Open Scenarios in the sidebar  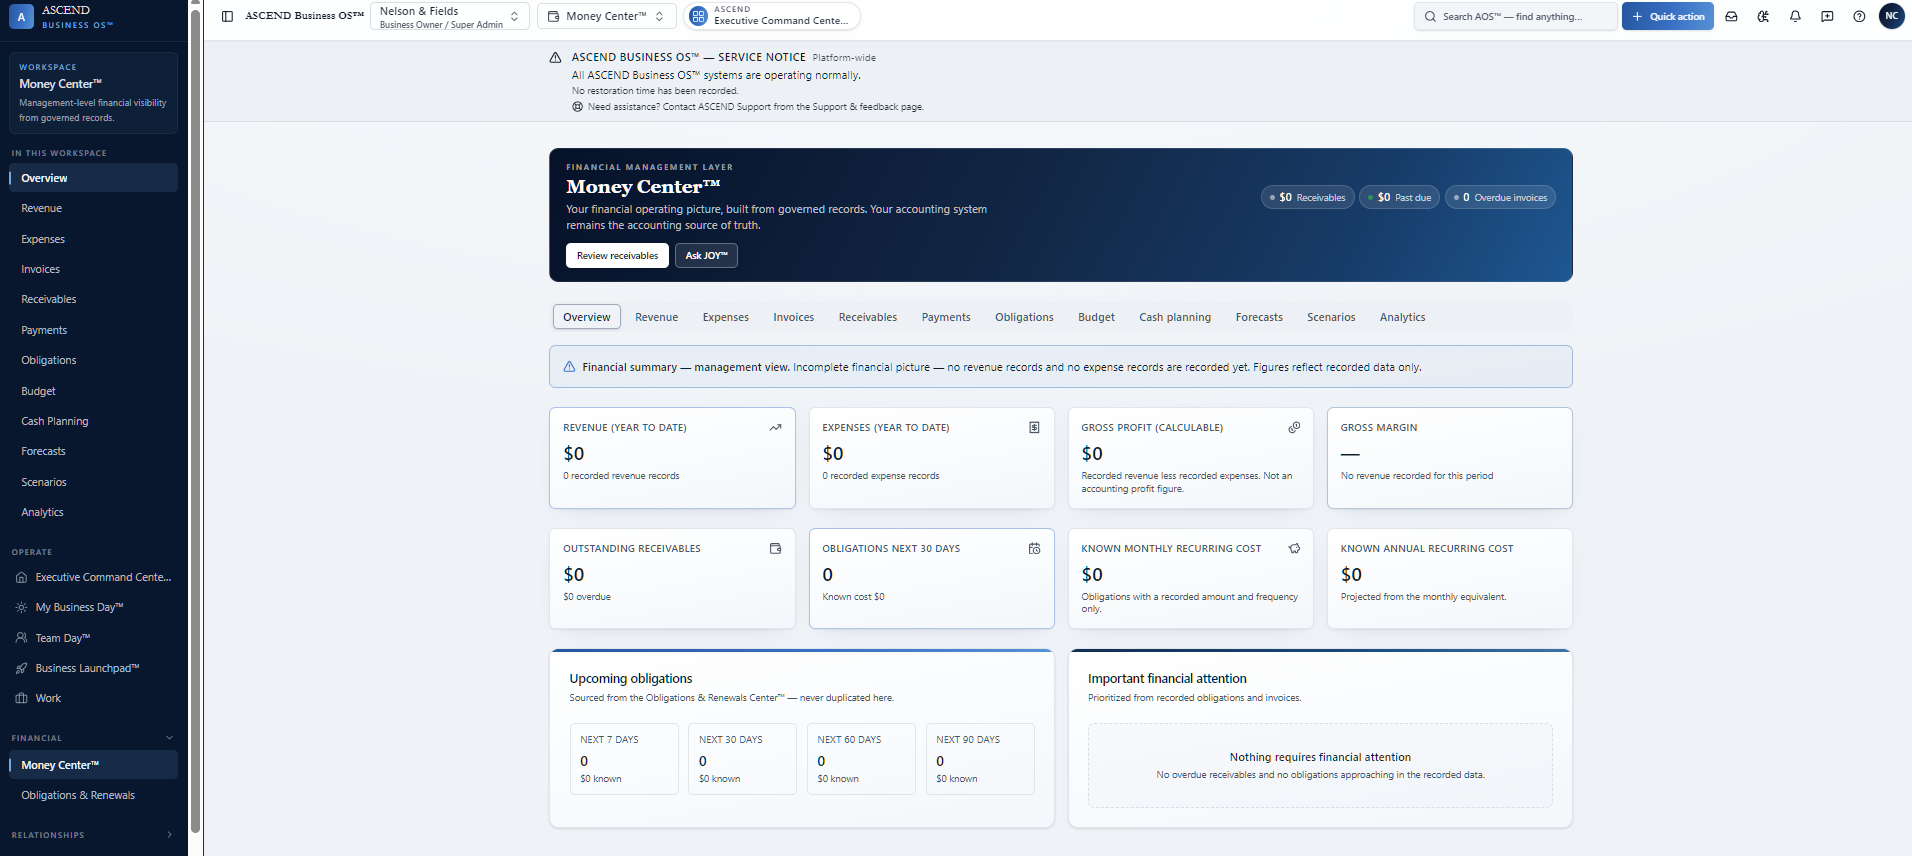(93, 482)
